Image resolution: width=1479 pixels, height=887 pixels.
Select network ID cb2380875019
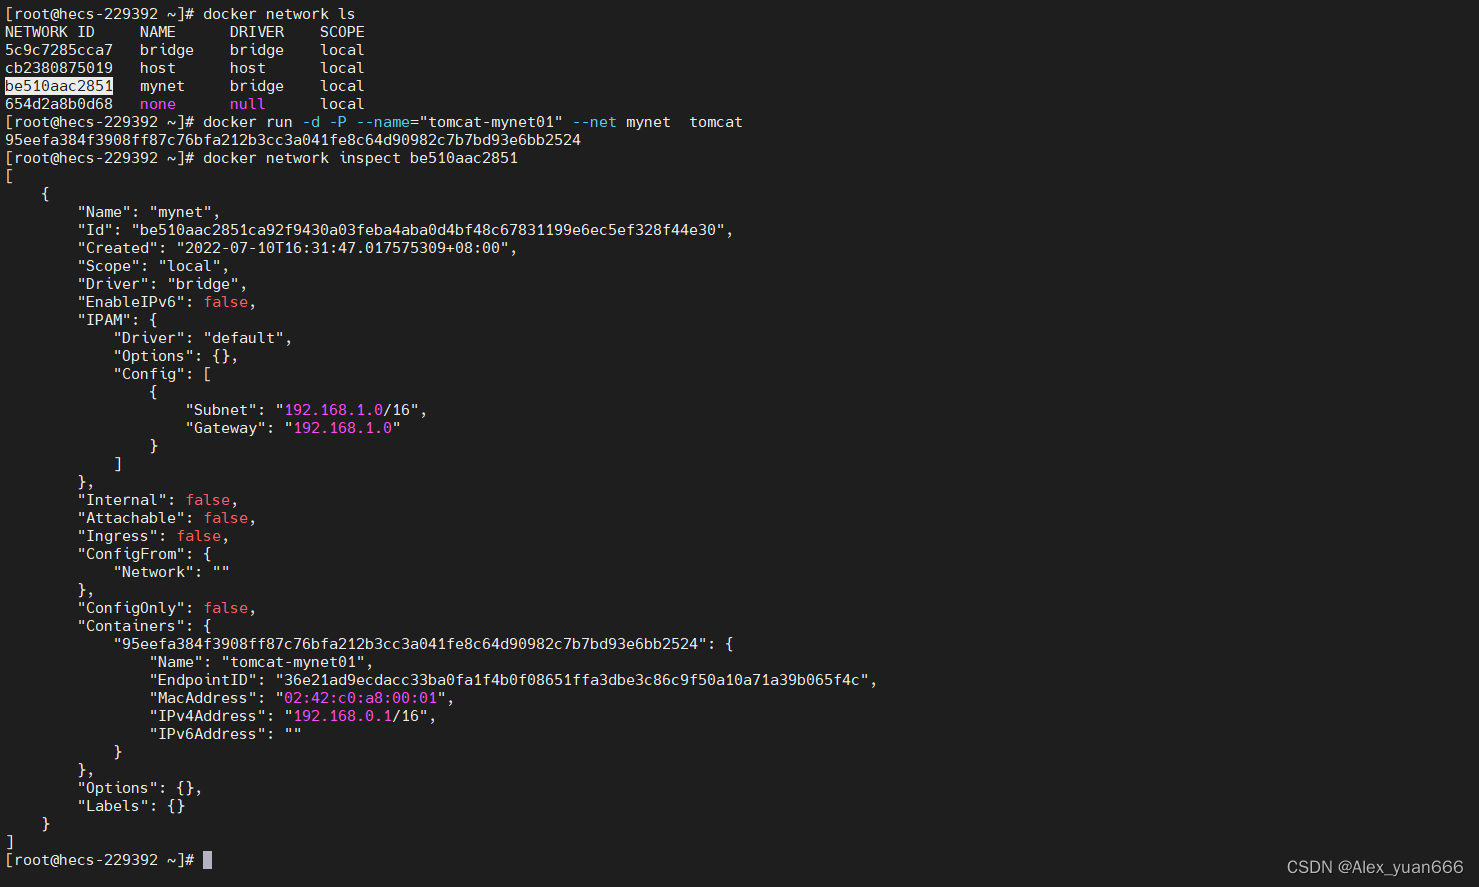pyautogui.click(x=59, y=68)
